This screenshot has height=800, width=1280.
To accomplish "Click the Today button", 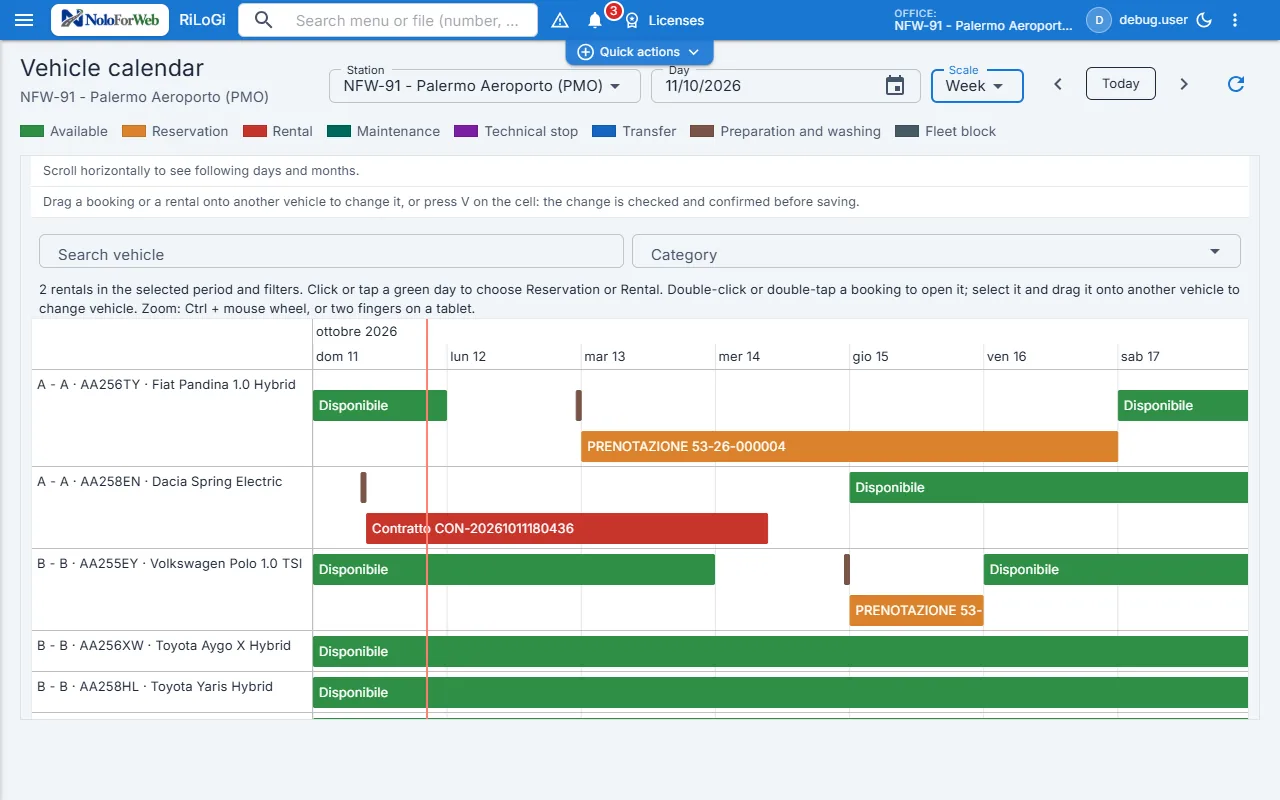I will pyautogui.click(x=1121, y=84).
